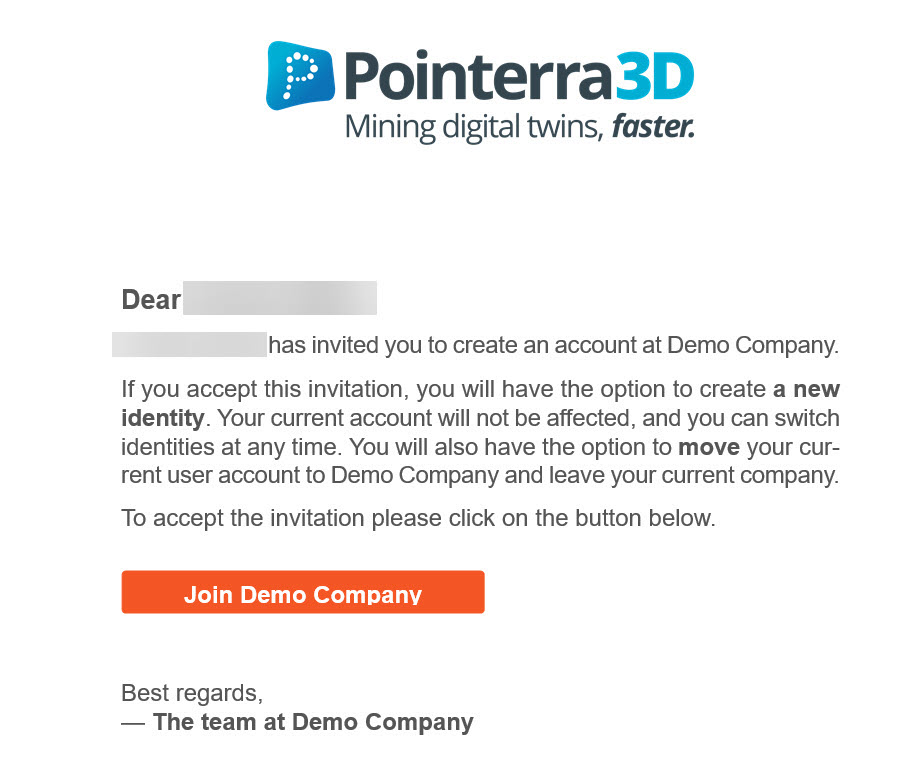Click the blurred recipient name after Dear
This screenshot has height=758, width=905.
[280, 298]
